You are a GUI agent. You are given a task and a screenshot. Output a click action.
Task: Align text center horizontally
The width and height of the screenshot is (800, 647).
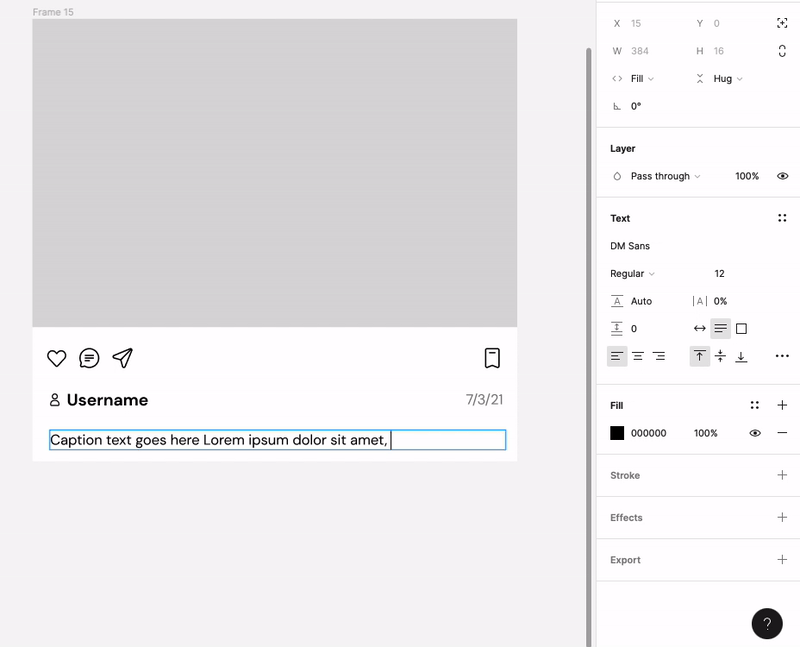pos(638,356)
